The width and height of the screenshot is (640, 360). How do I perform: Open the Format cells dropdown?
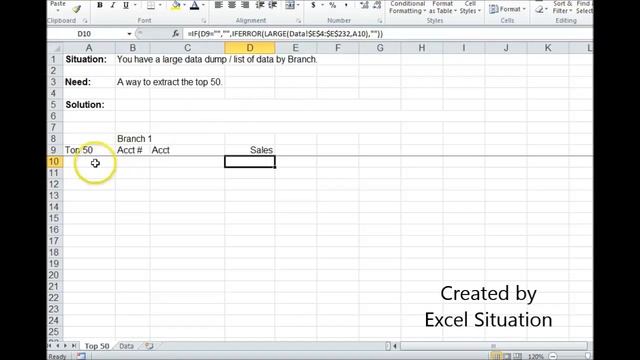click(507, 9)
